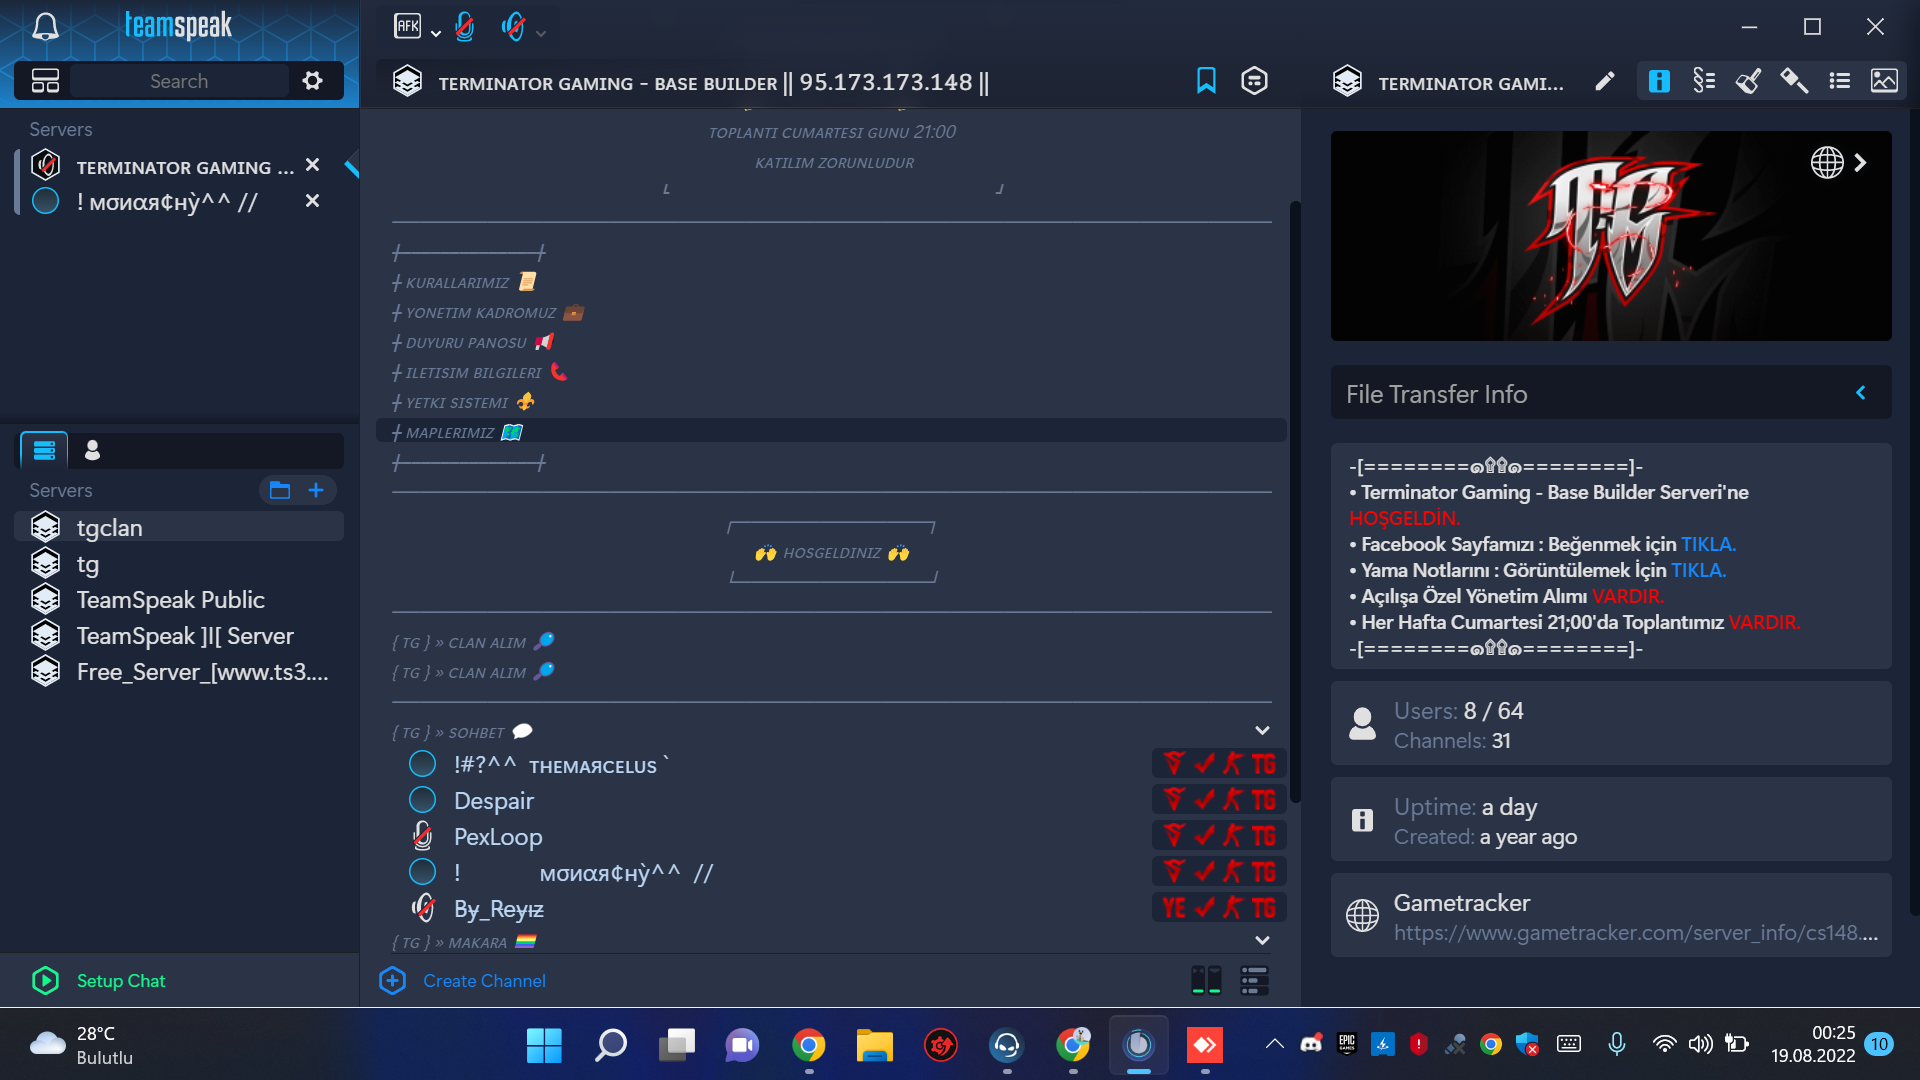Show hidden system tray icons
Image resolution: width=1920 pixels, height=1080 pixels.
(x=1274, y=1044)
